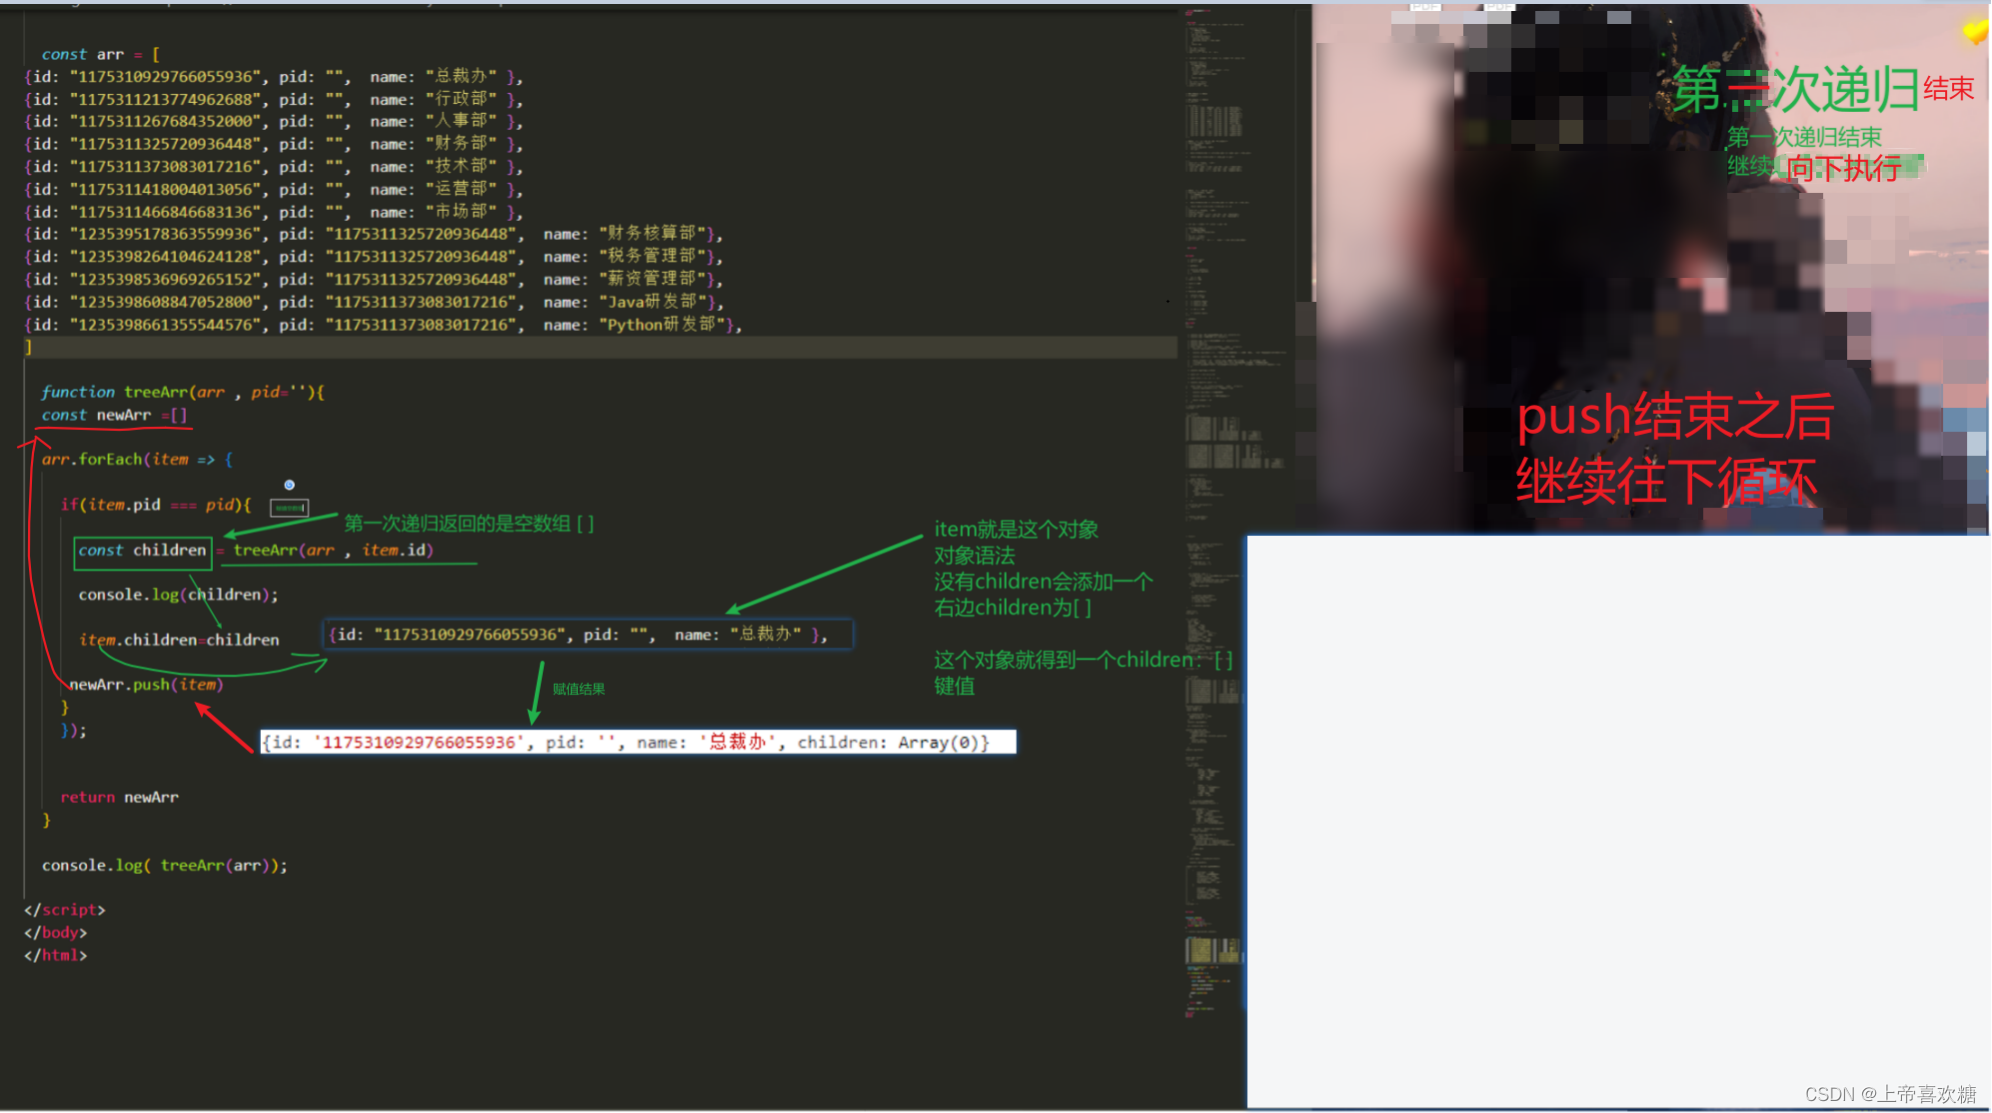1992x1113 pixels.
Task: Click the array row named "财务部"
Action: pos(273,144)
